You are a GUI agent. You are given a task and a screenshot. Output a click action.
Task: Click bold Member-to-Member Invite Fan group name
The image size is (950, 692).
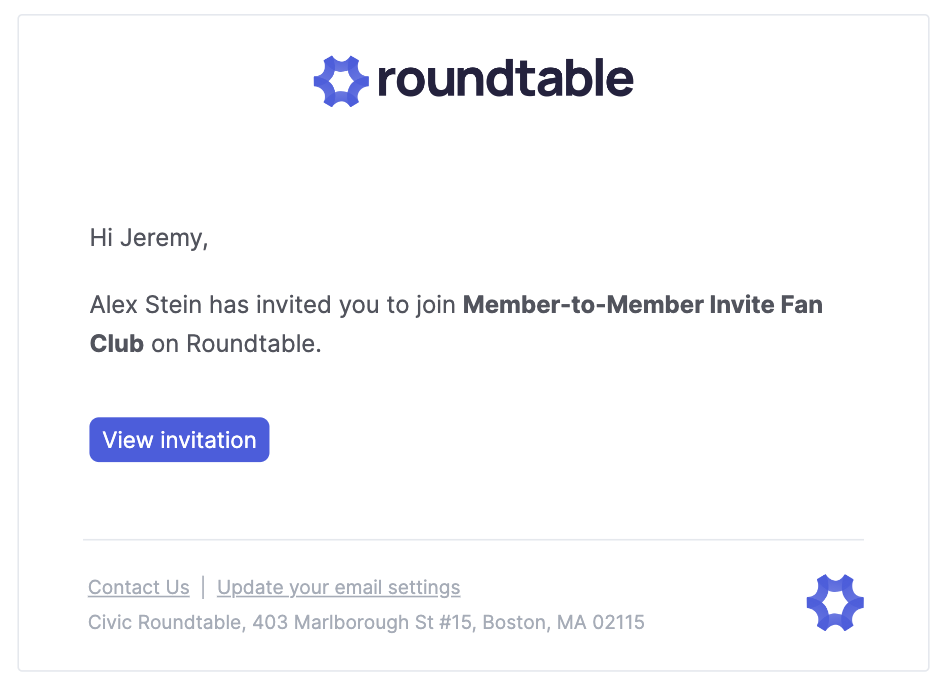pos(643,304)
